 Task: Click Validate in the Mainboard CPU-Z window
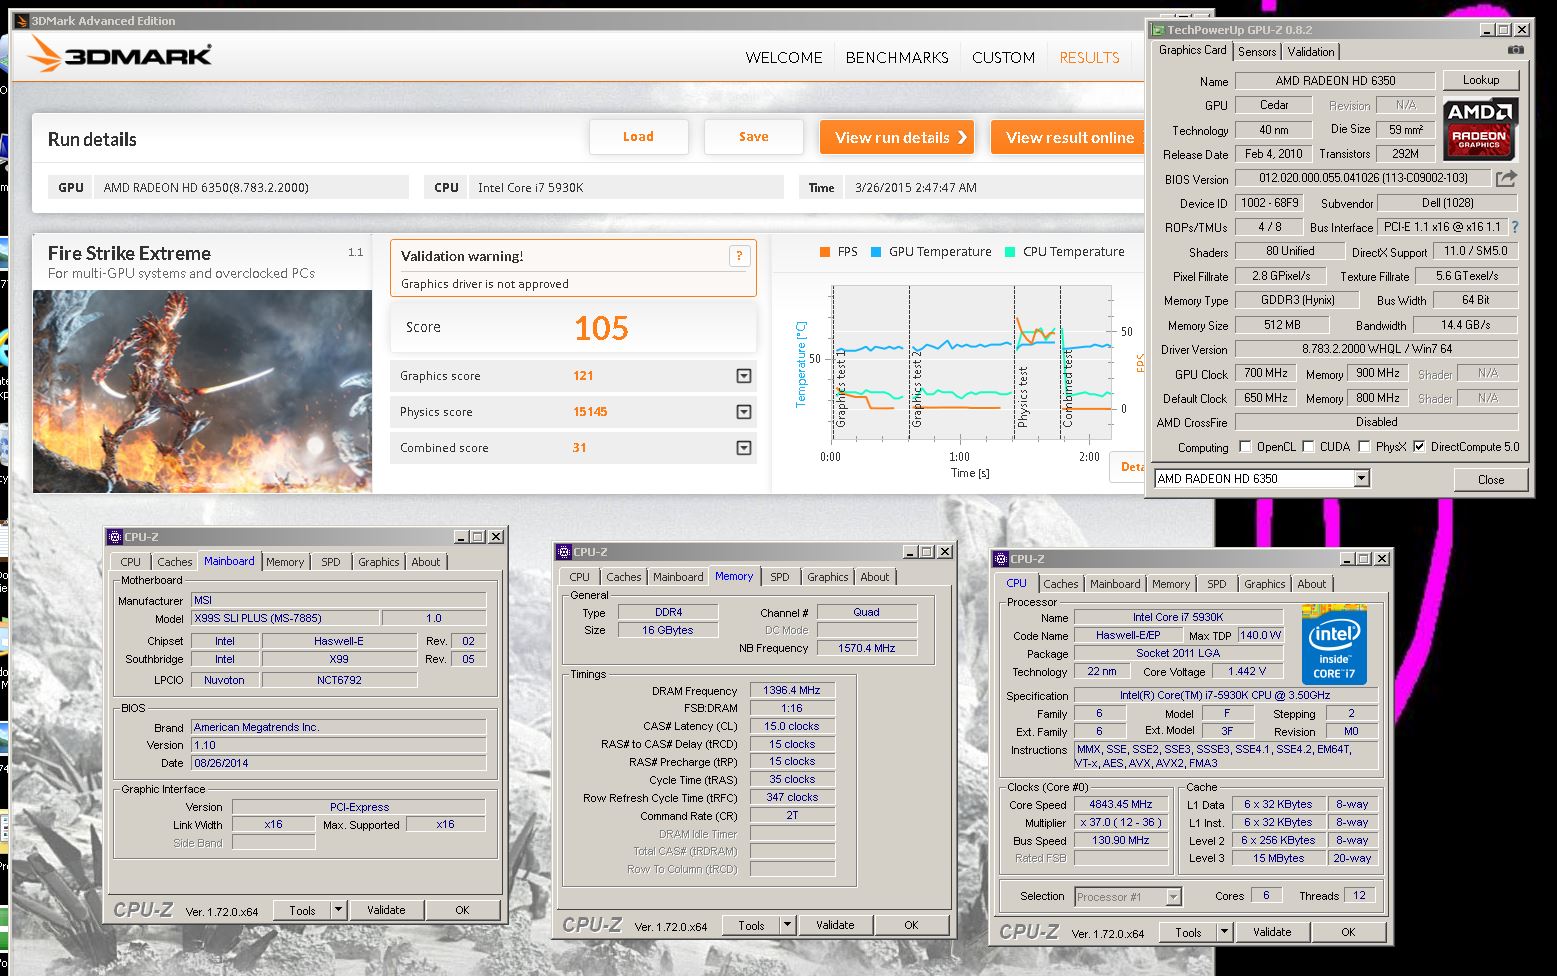(x=386, y=910)
